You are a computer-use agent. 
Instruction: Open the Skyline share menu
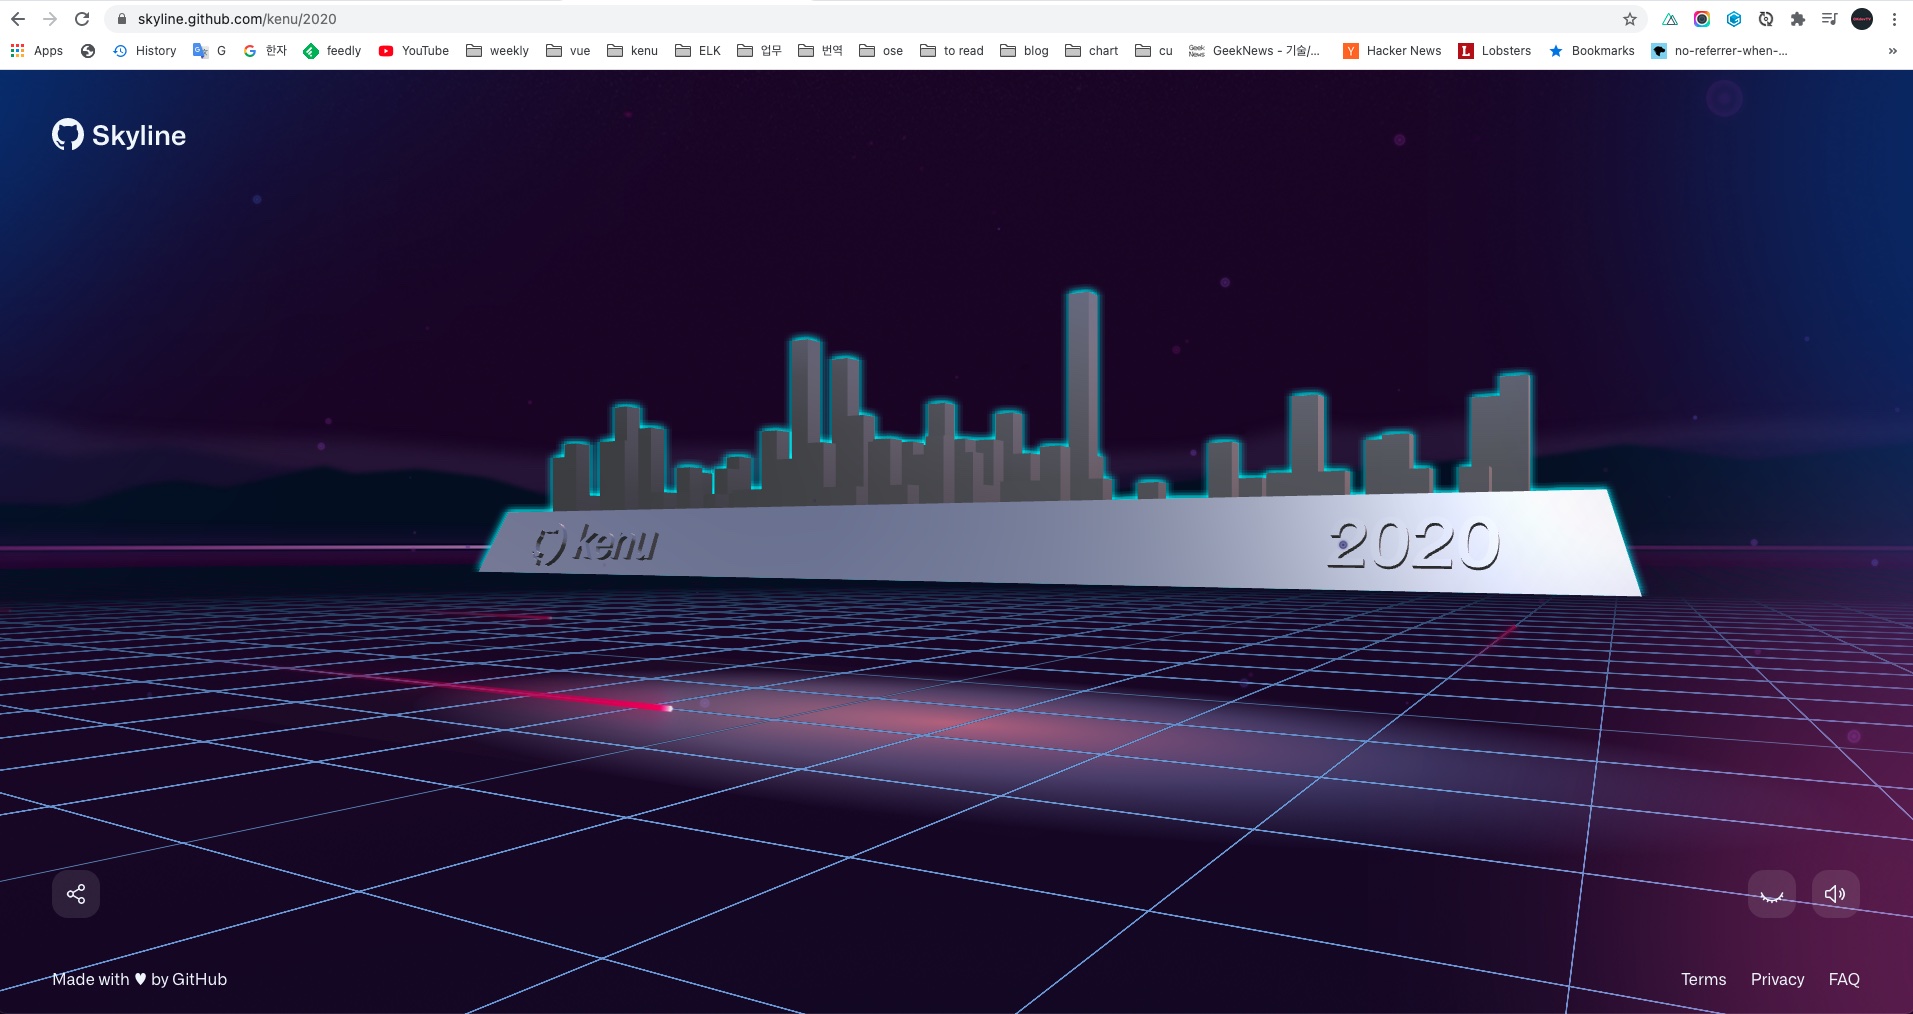click(x=76, y=894)
